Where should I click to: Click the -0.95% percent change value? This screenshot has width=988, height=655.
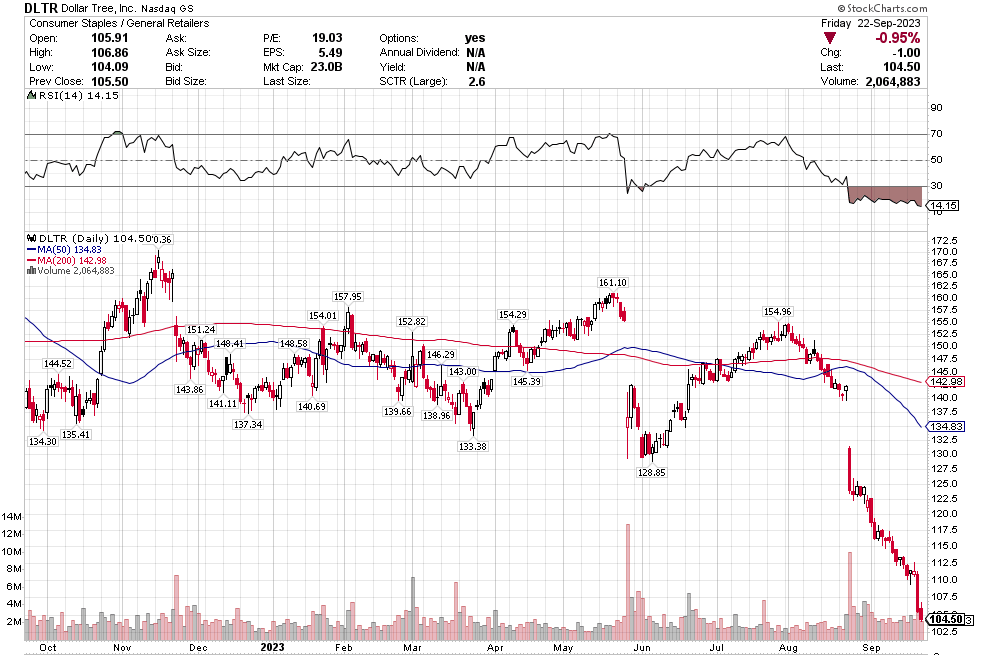tap(897, 38)
